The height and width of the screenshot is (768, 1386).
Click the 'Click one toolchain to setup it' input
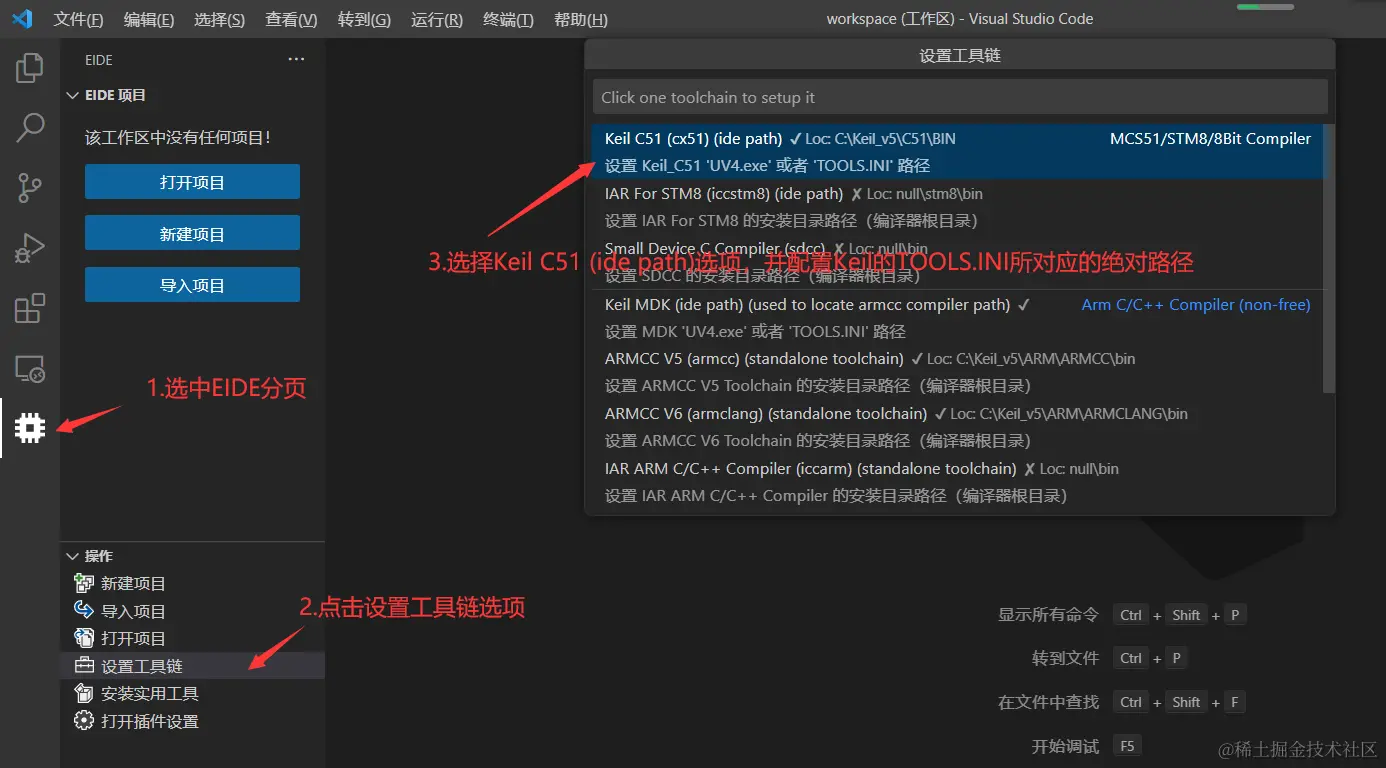click(960, 97)
